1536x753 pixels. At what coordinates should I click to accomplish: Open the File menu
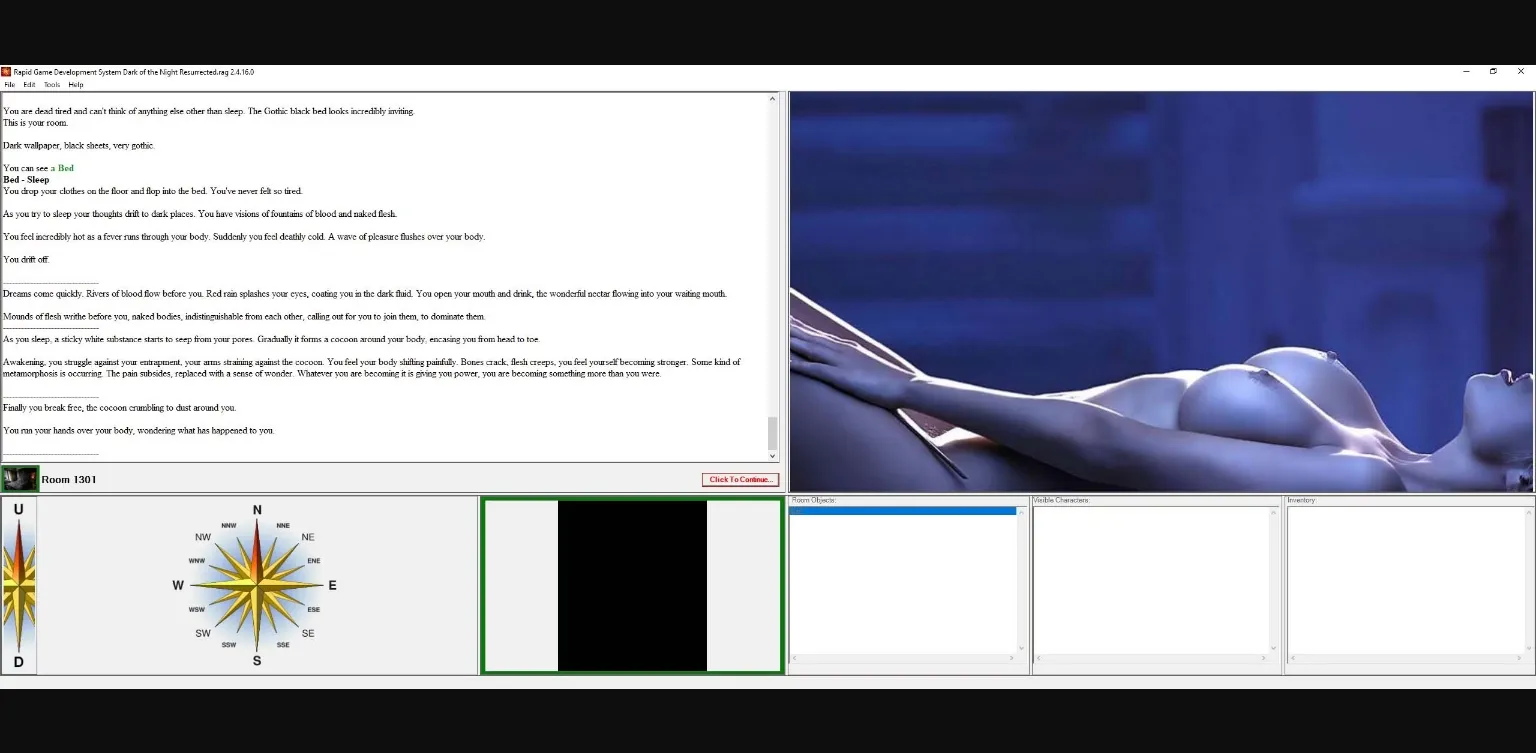click(10, 85)
